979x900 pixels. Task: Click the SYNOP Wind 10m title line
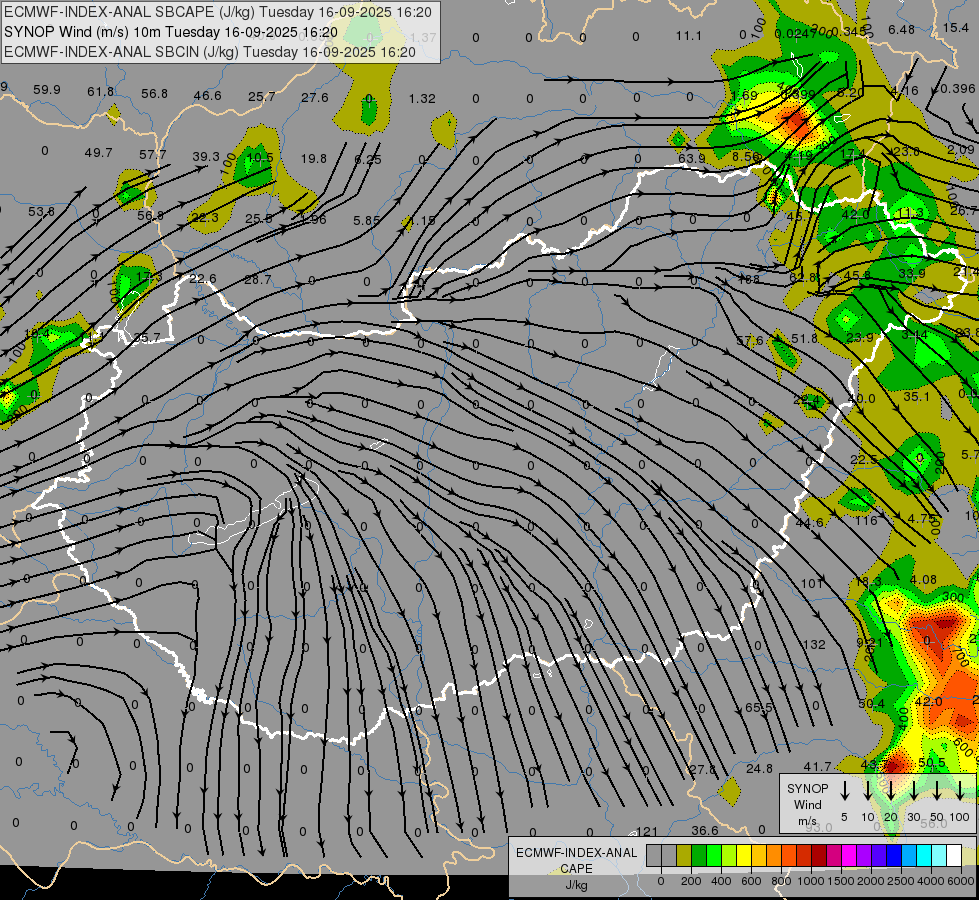pyautogui.click(x=170, y=32)
